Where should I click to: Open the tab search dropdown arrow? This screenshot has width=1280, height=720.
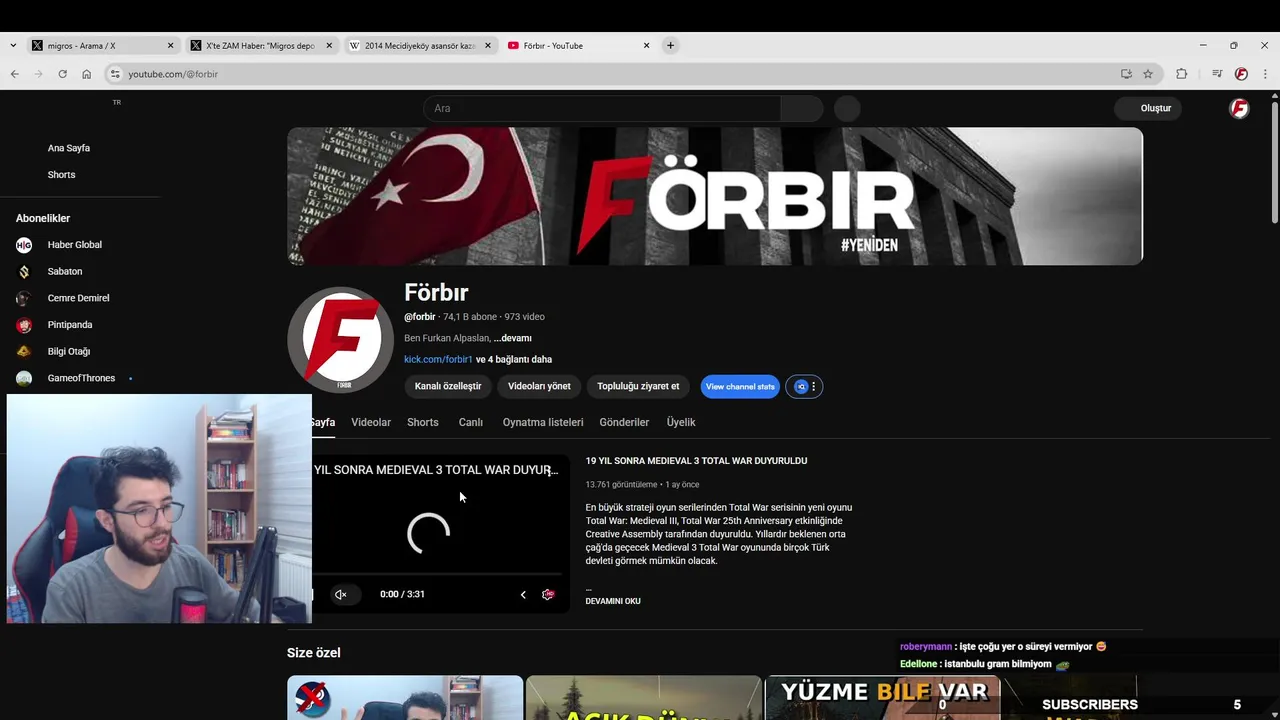[x=12, y=45]
